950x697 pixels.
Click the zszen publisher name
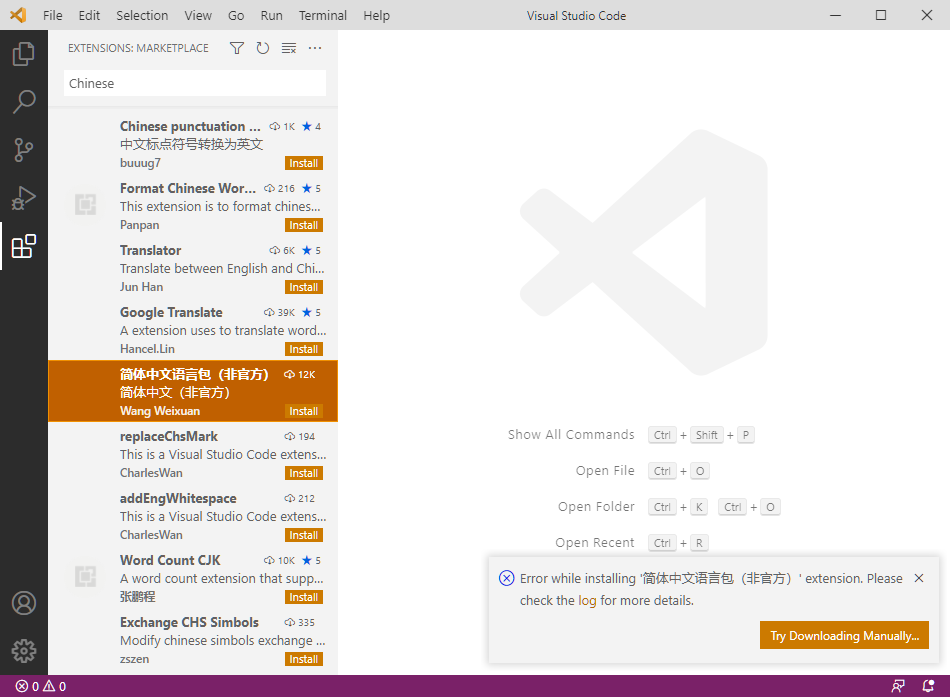[135, 659]
